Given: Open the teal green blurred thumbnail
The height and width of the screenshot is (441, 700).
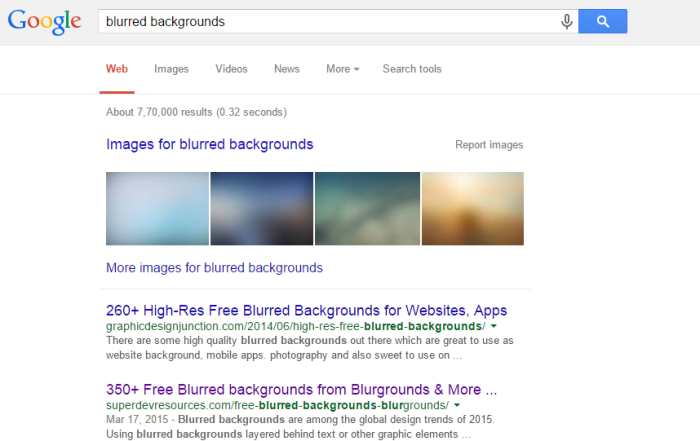Looking at the screenshot, I should click(367, 208).
